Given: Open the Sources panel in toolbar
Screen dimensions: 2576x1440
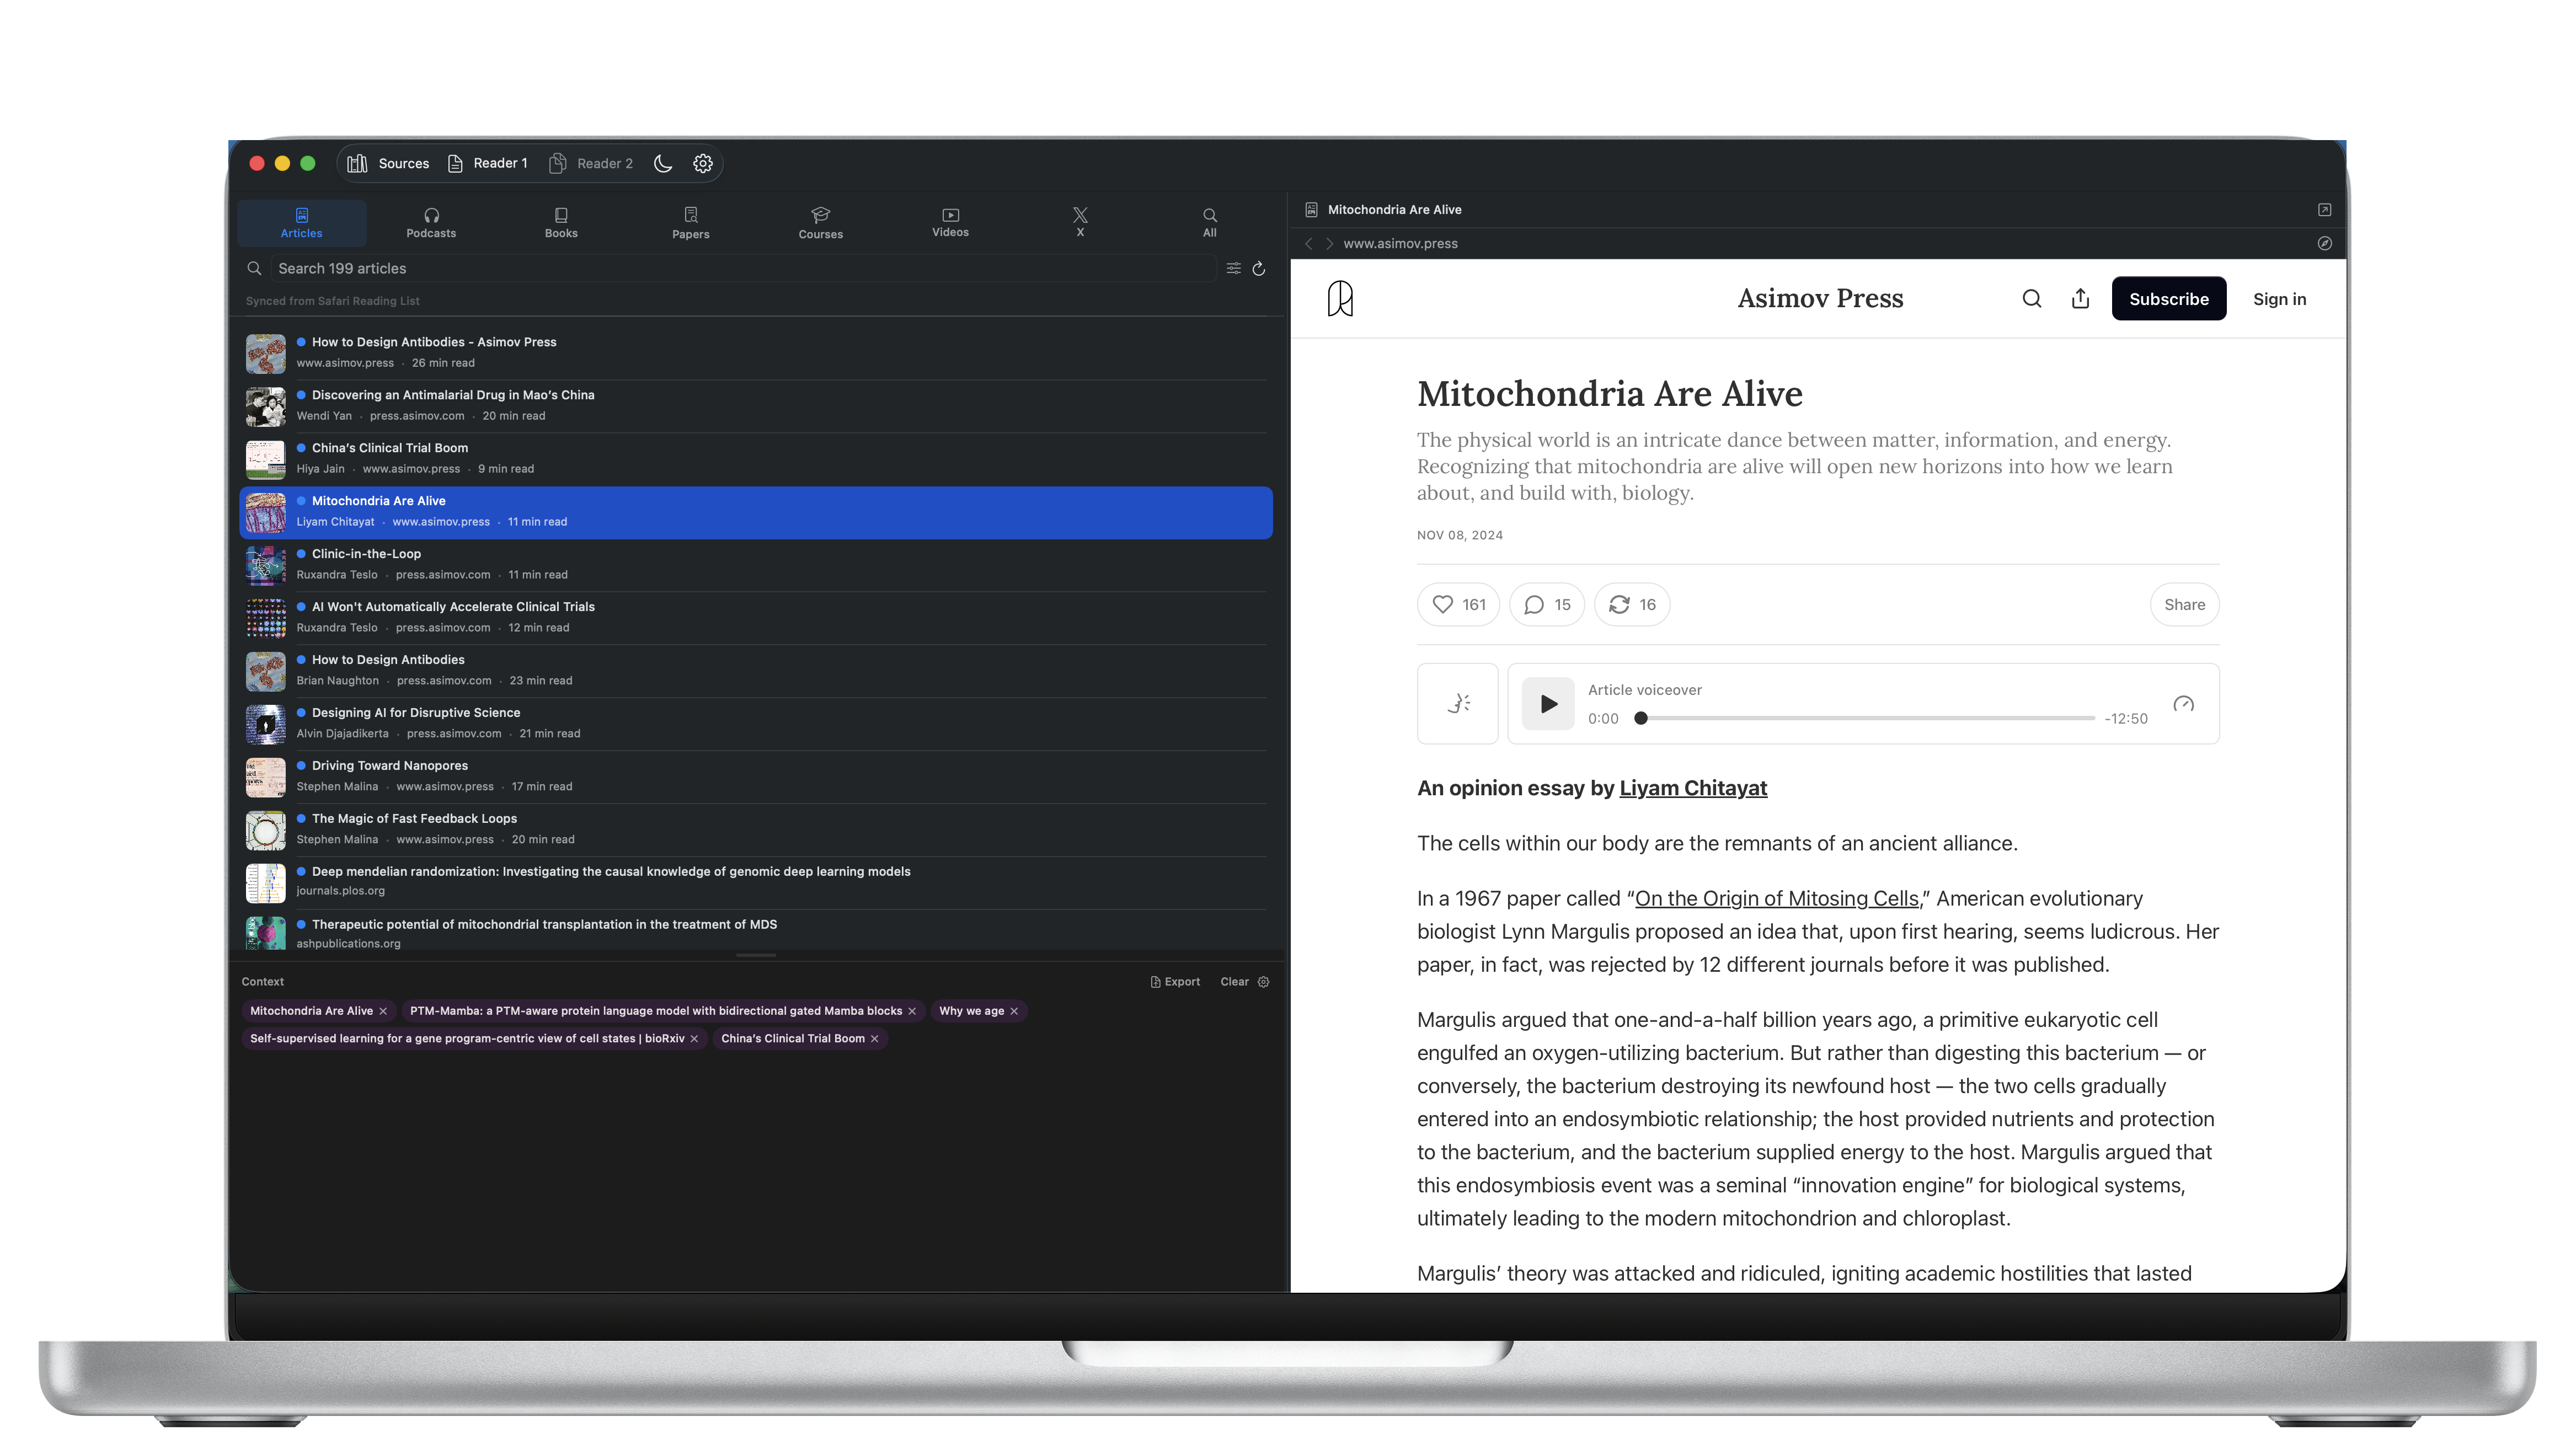Looking at the screenshot, I should 388,163.
